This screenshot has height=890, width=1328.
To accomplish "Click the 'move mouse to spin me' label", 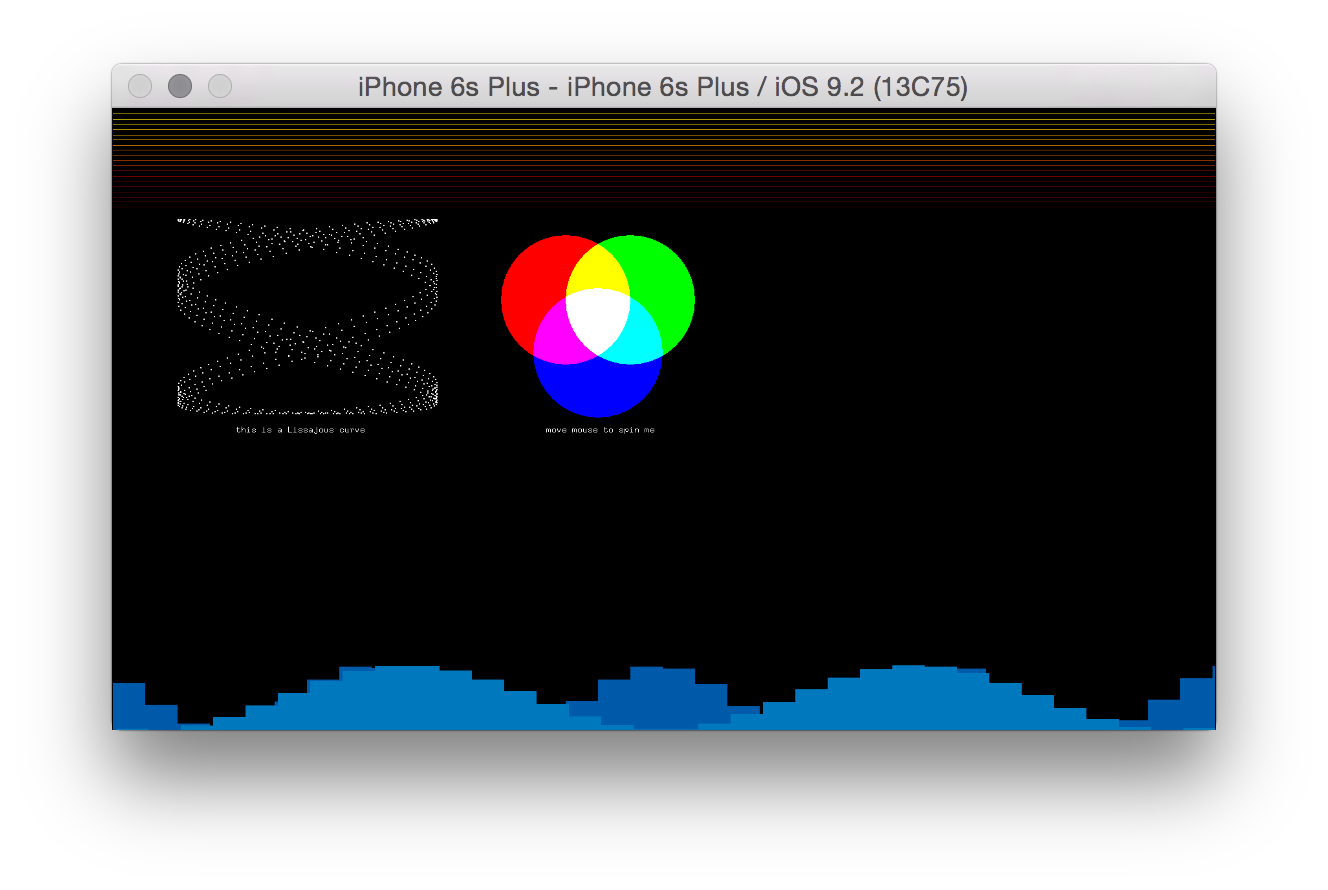I will 598,431.
